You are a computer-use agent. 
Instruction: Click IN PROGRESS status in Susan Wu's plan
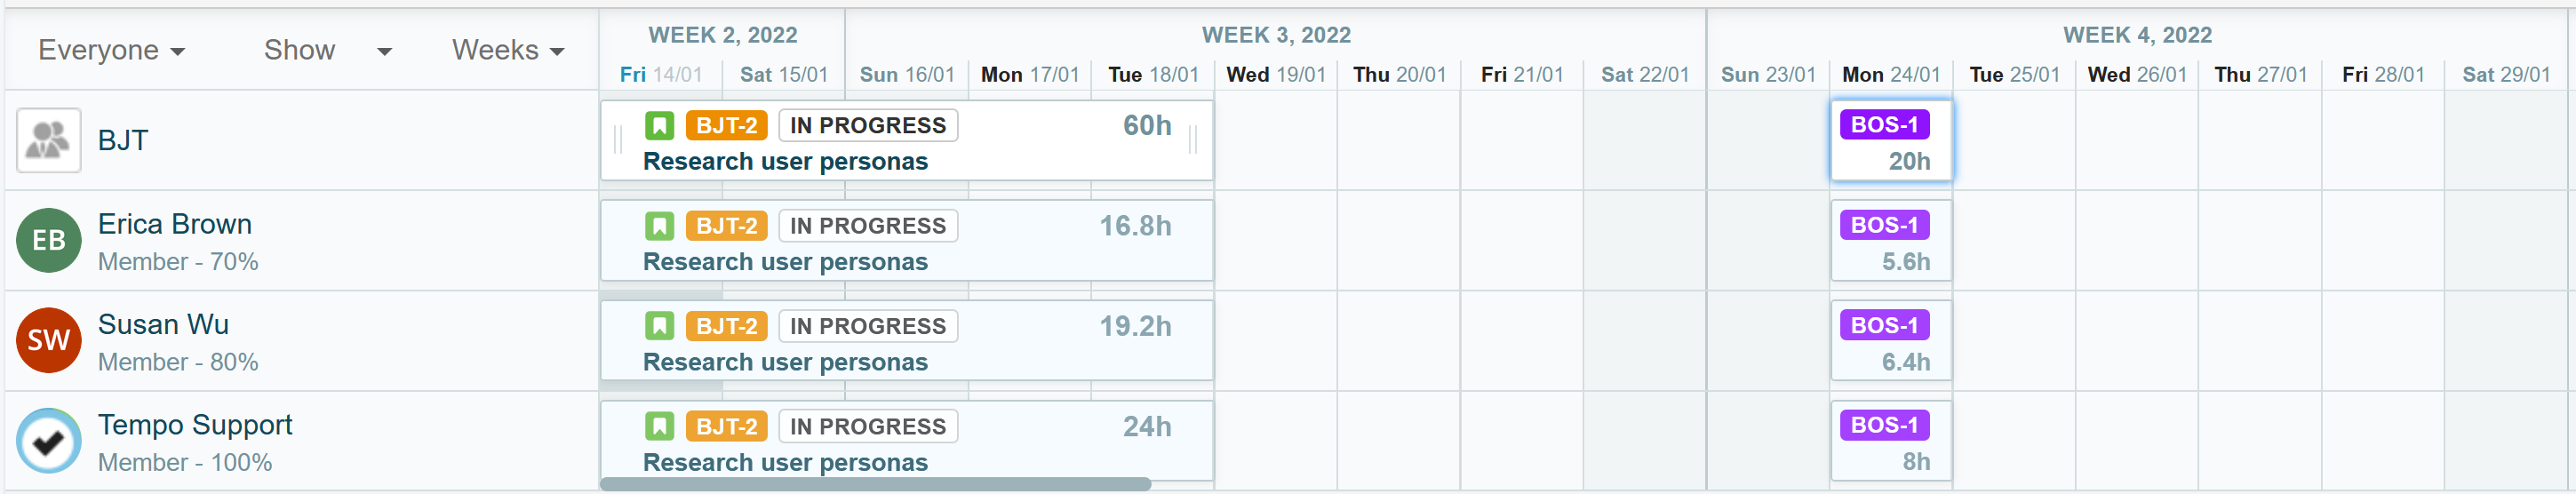tap(867, 326)
